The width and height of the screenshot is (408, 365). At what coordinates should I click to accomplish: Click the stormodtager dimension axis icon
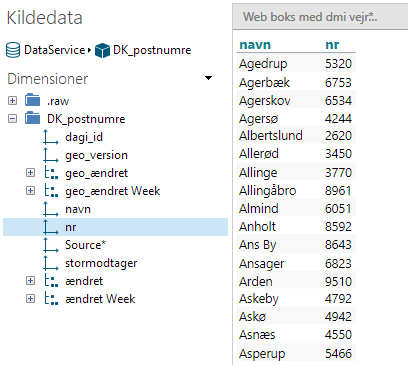click(51, 263)
